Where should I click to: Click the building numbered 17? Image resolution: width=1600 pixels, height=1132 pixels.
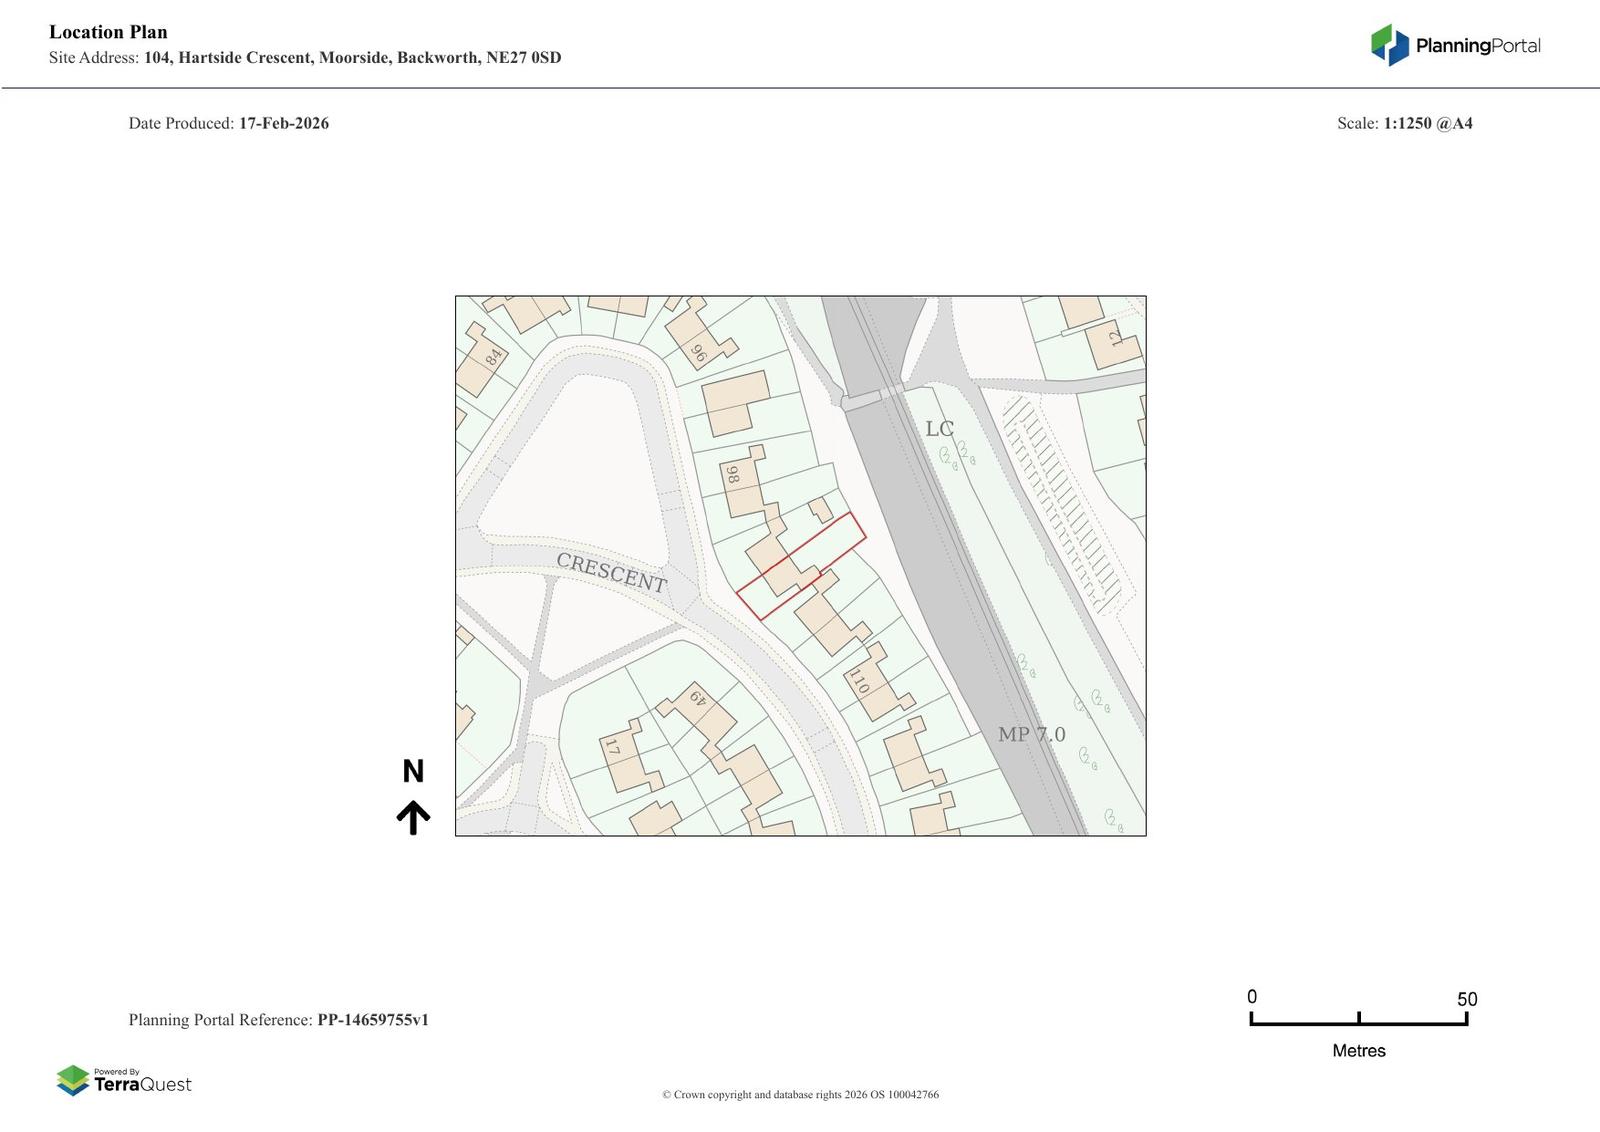pos(614,748)
